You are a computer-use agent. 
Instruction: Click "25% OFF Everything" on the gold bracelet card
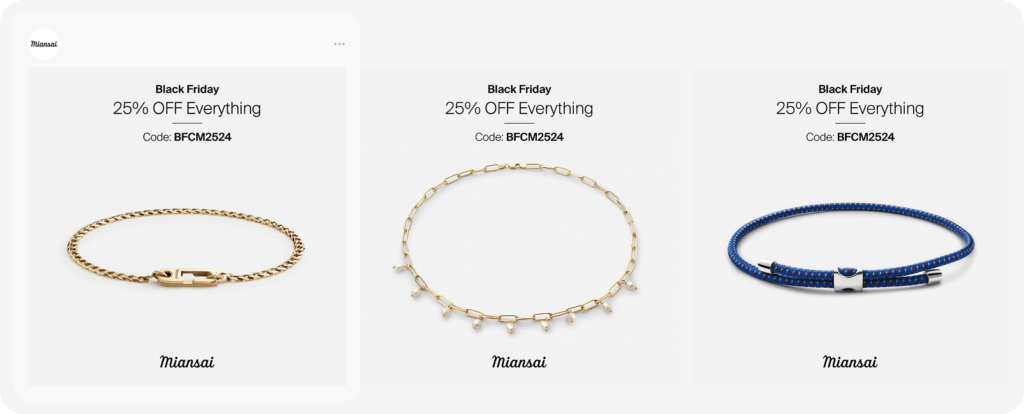point(187,108)
